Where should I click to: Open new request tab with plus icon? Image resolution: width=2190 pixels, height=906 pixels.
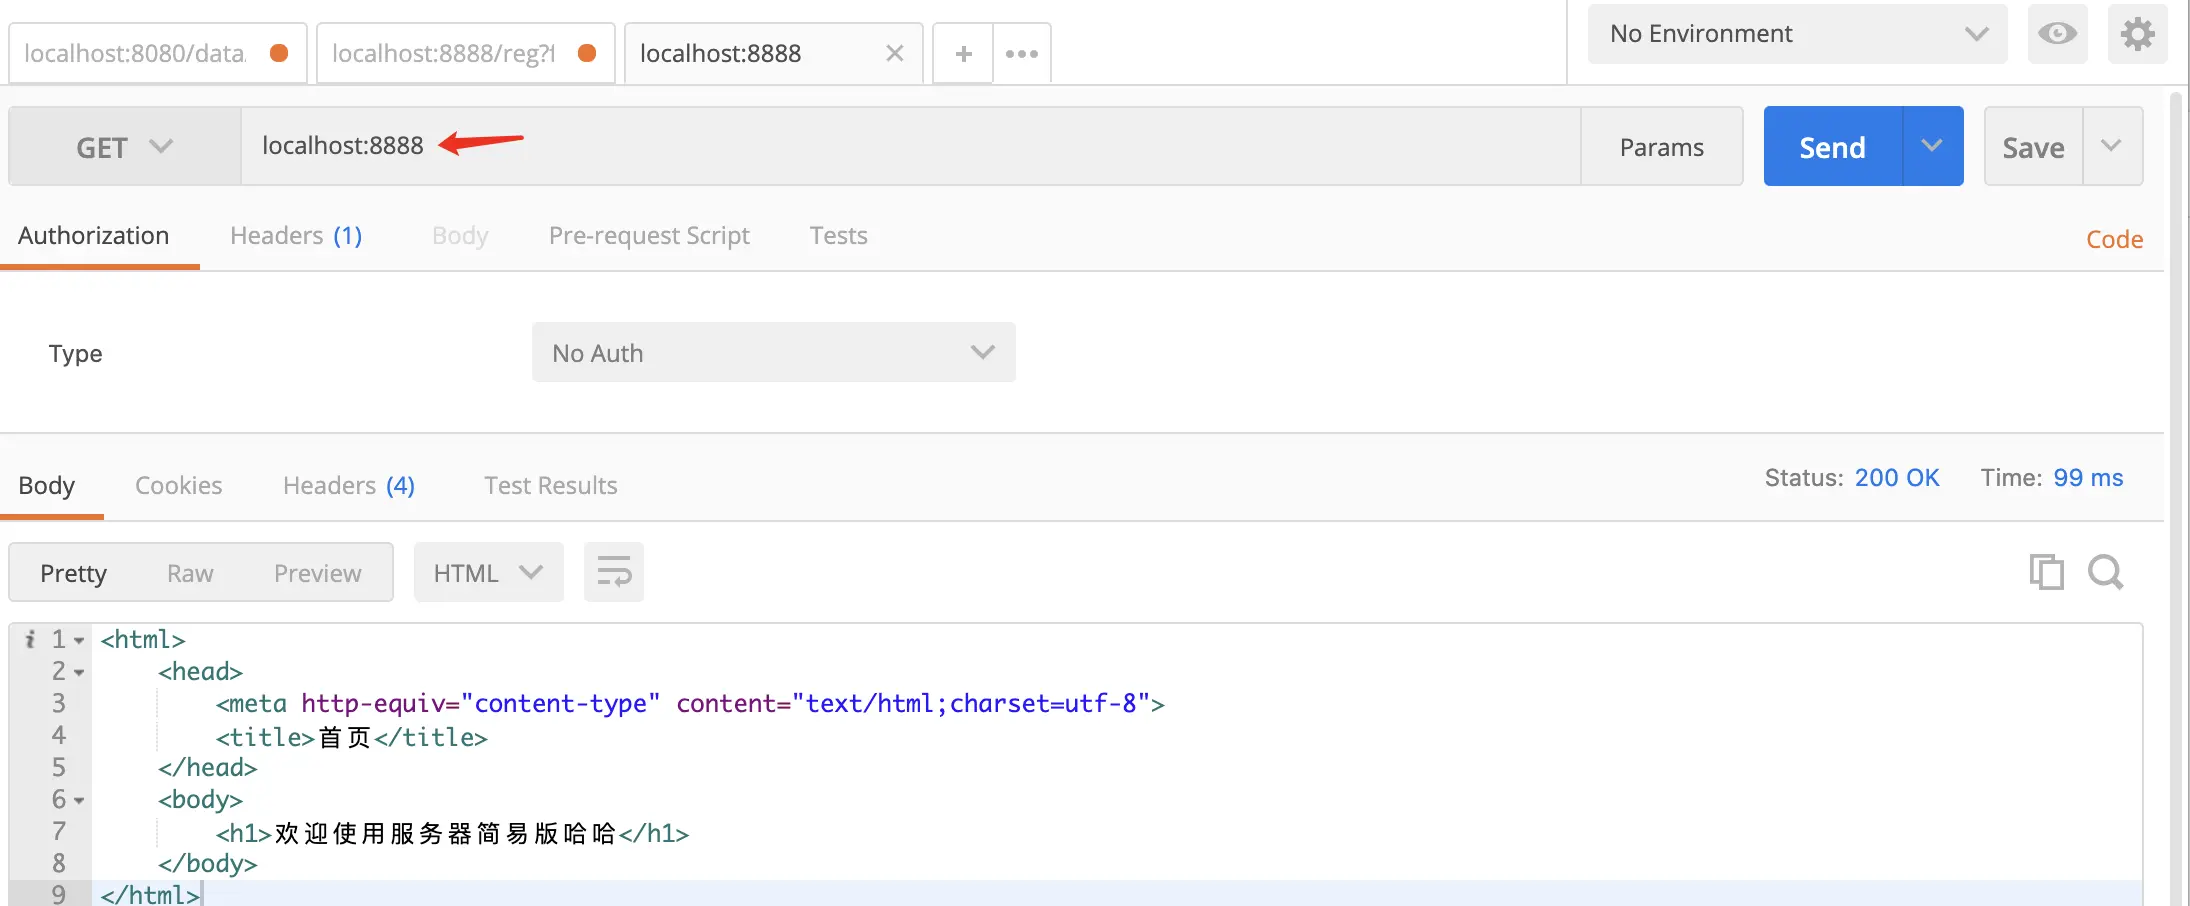click(963, 54)
